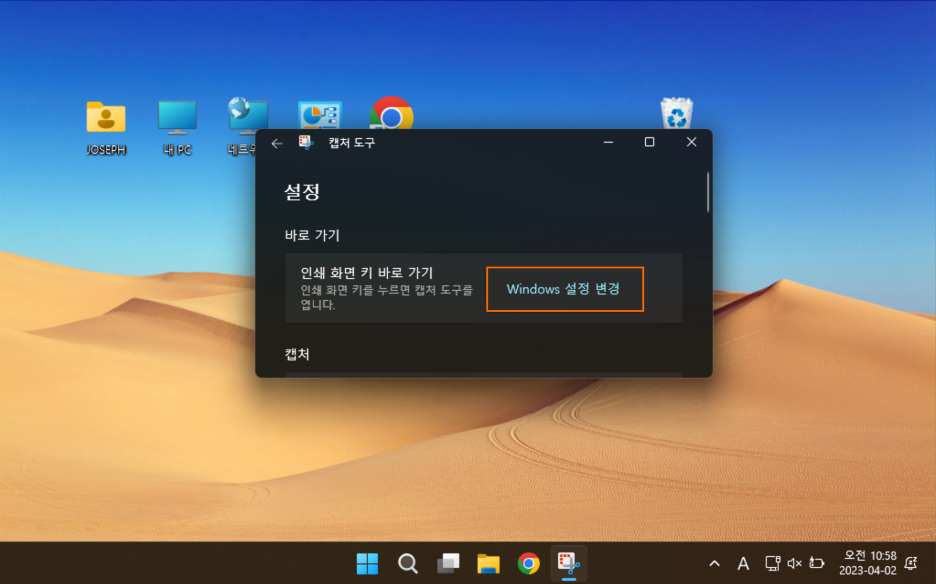
Task: Open the notification bell icon
Action: pos(911,563)
